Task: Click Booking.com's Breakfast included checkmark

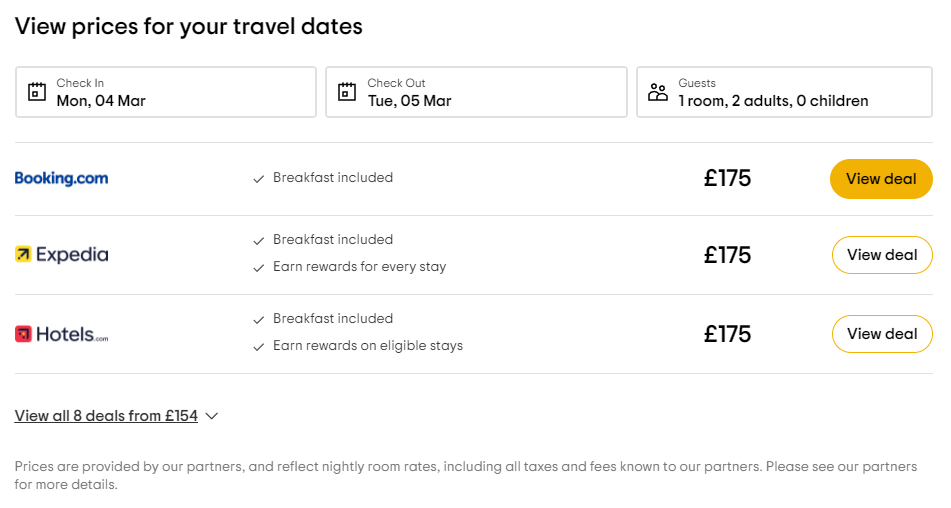Action: click(x=259, y=179)
